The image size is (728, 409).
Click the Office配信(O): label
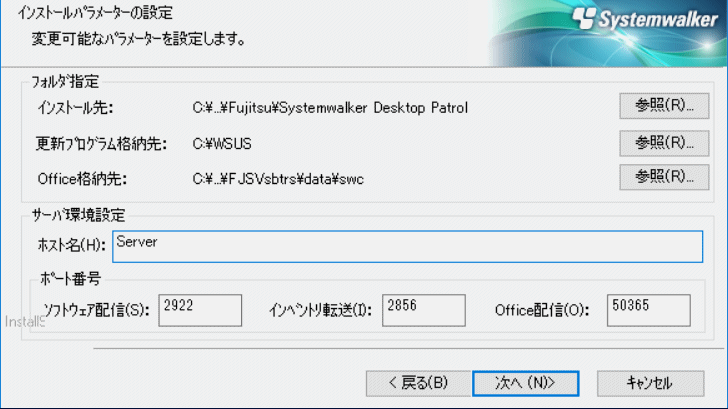tap(542, 310)
